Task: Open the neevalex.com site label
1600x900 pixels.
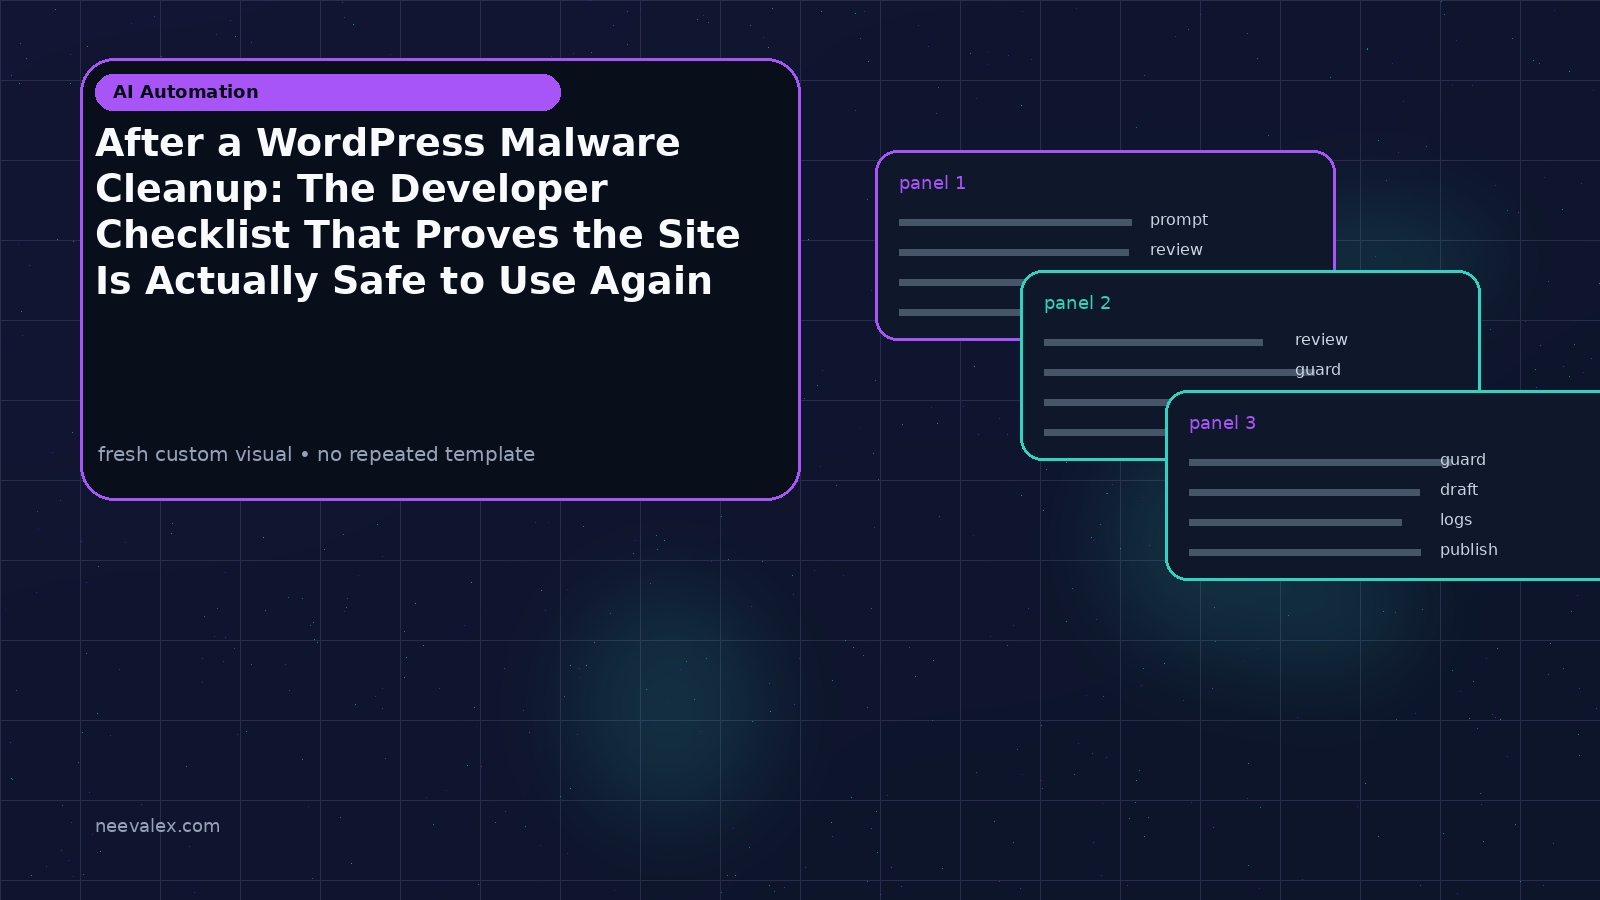Action: [157, 826]
